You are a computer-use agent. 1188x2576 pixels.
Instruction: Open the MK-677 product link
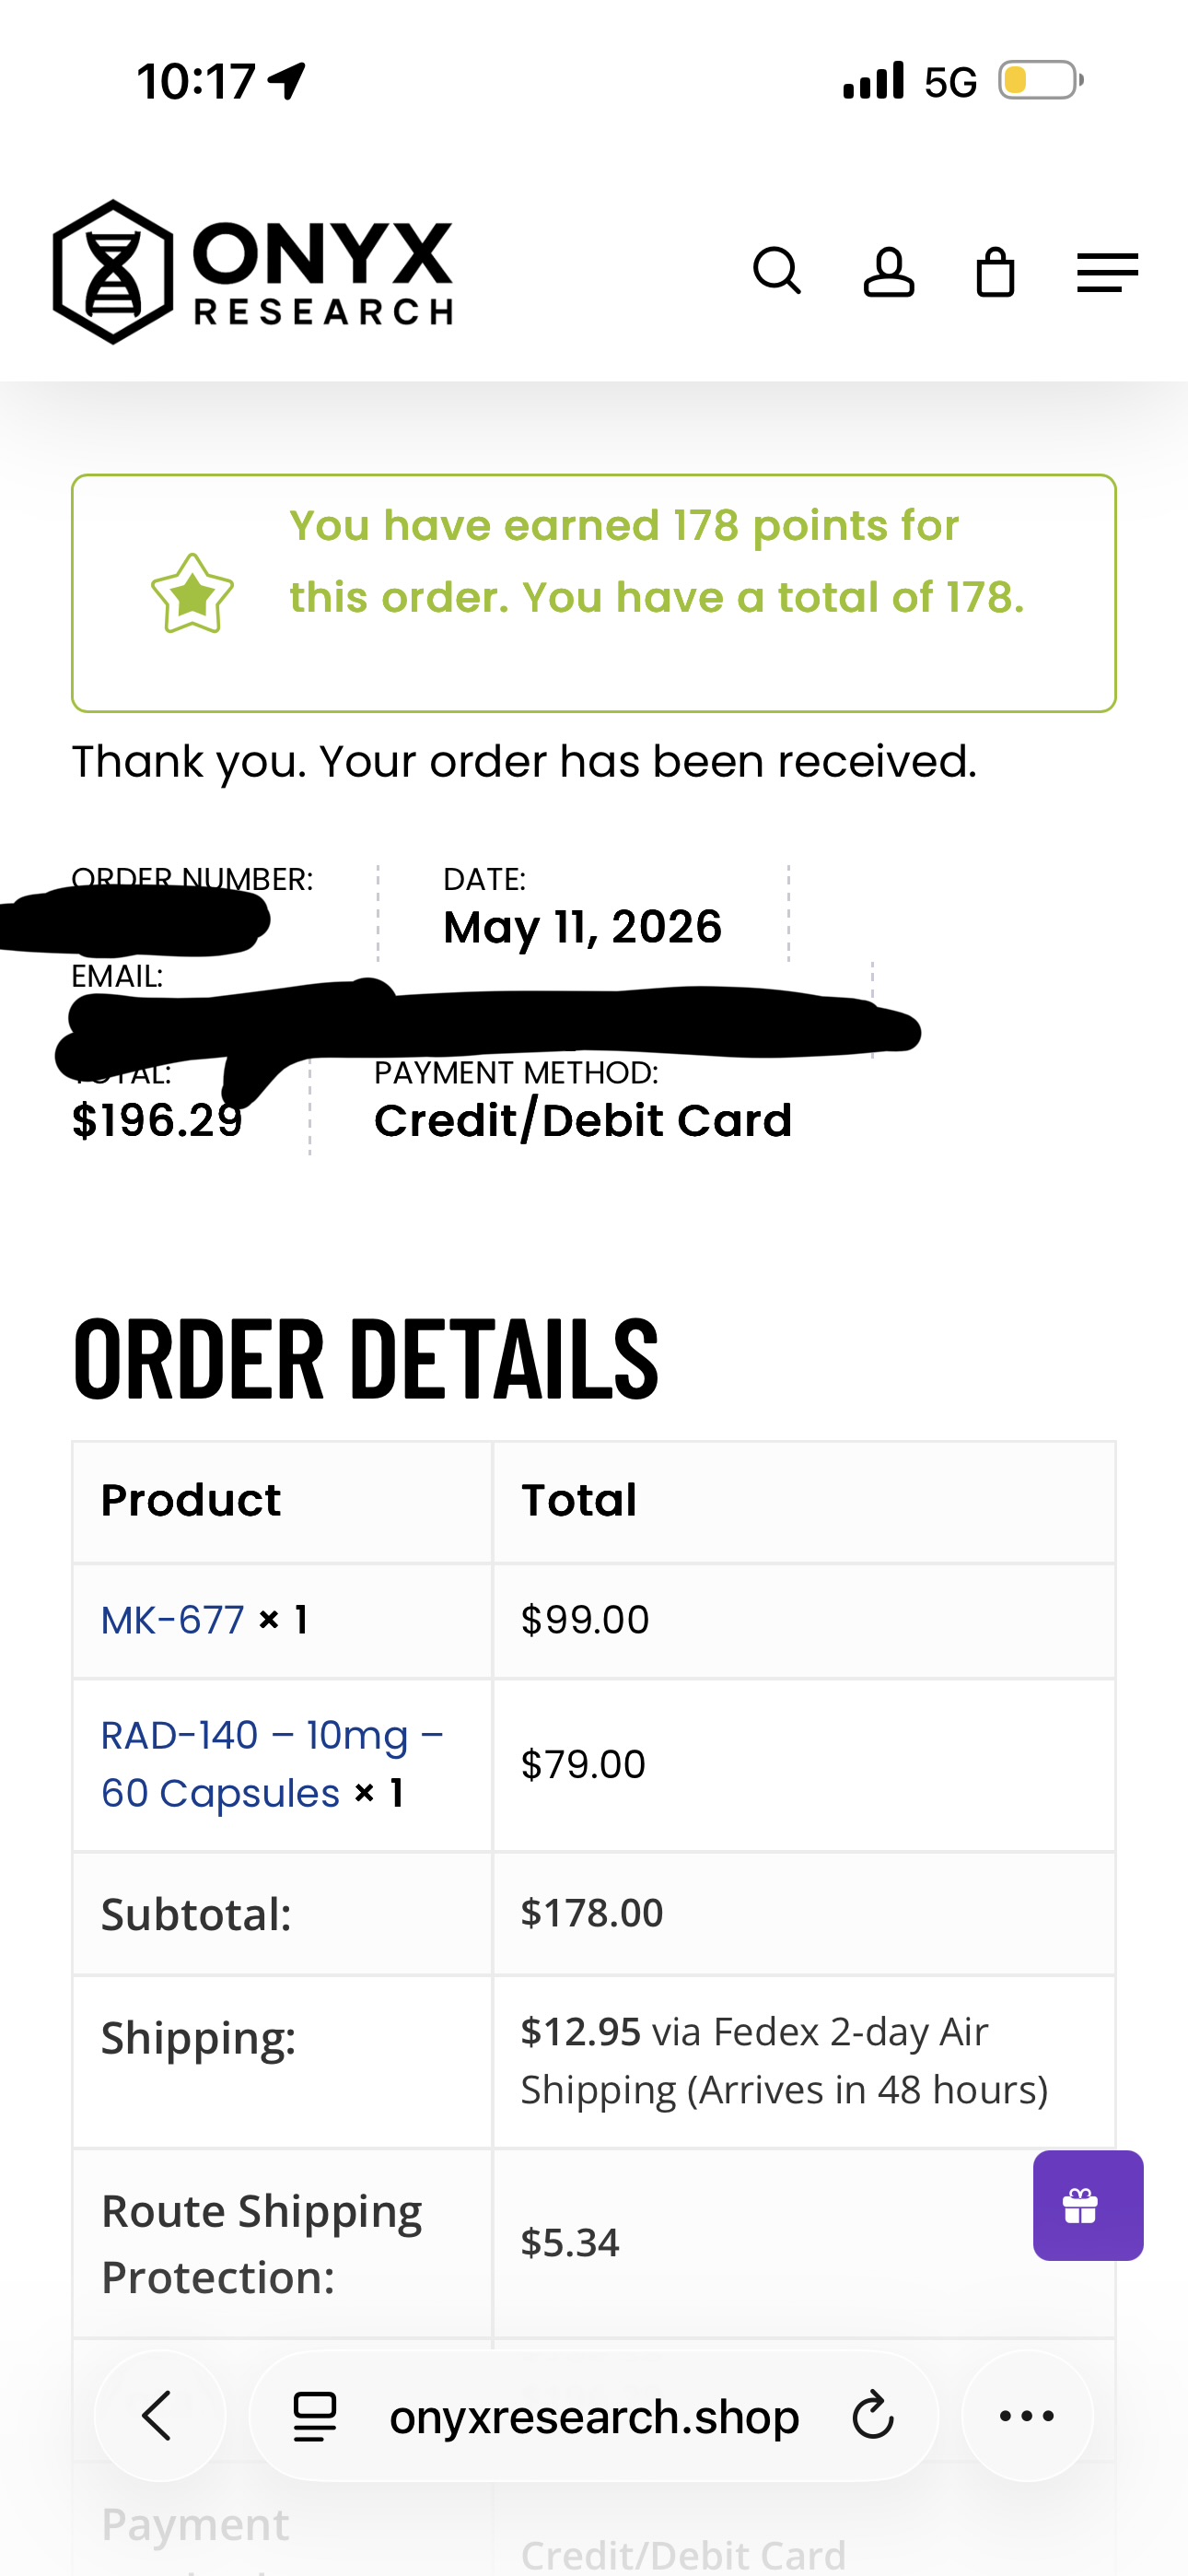[173, 1620]
